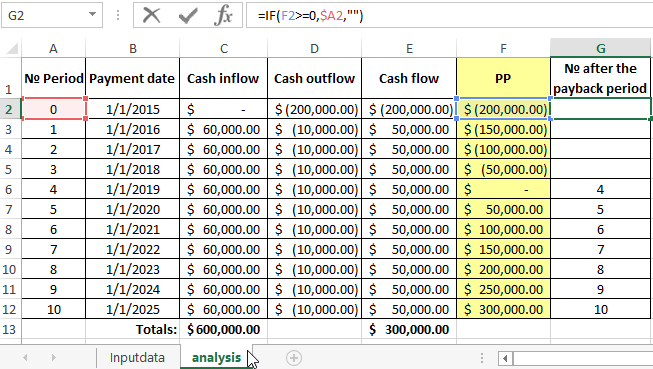
Task: Select column E header
Action: tap(409, 49)
